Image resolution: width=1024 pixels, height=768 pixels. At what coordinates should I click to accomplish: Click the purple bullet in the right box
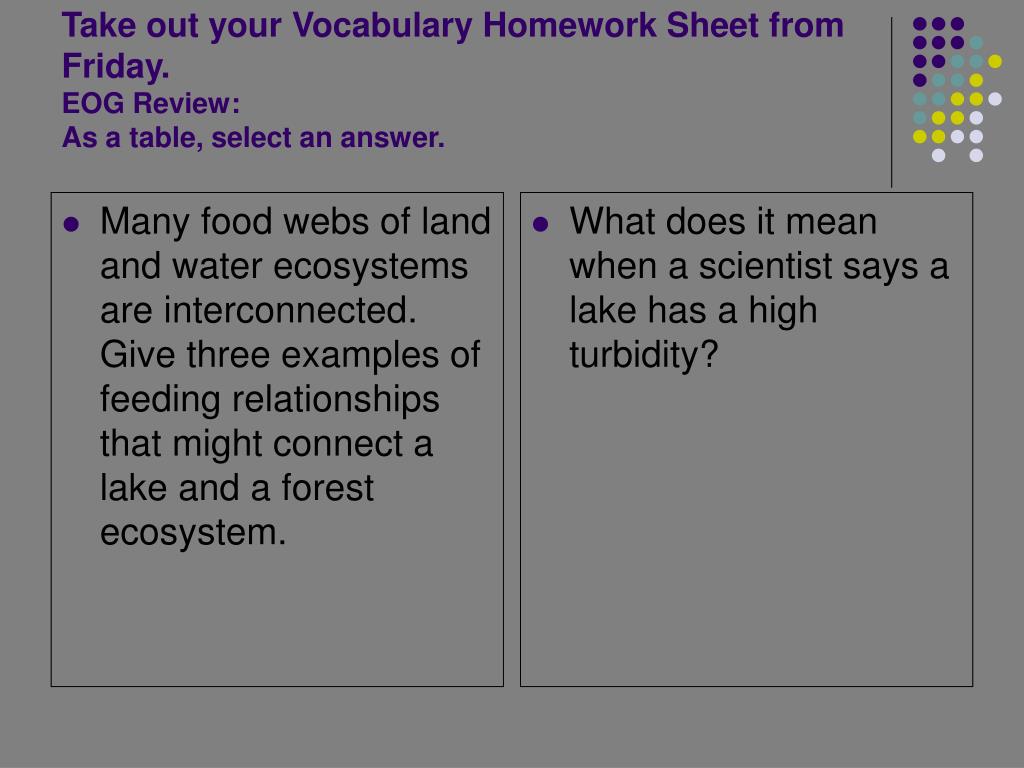click(x=540, y=225)
